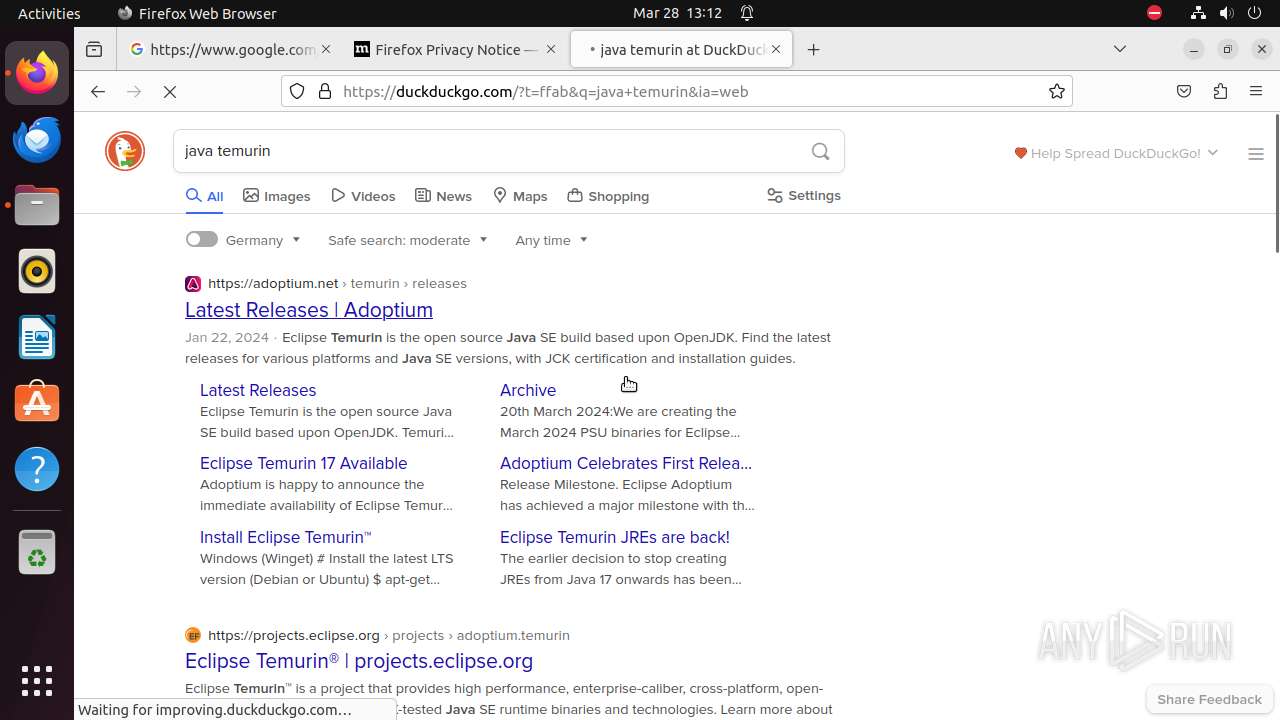Open the Any time filter dropdown
This screenshot has width=1280, height=720.
click(x=551, y=240)
